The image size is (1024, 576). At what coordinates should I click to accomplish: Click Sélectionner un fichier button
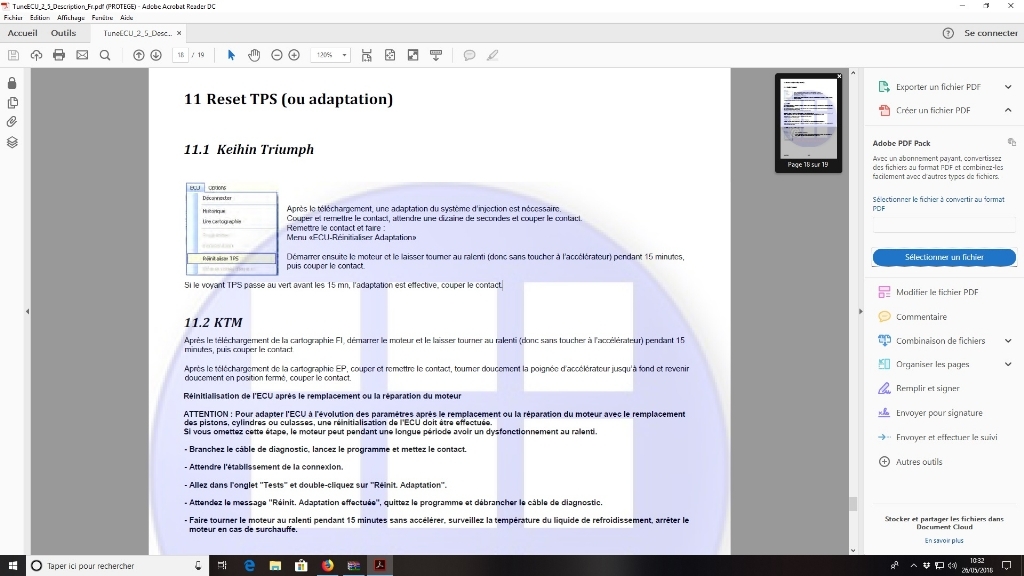(944, 257)
